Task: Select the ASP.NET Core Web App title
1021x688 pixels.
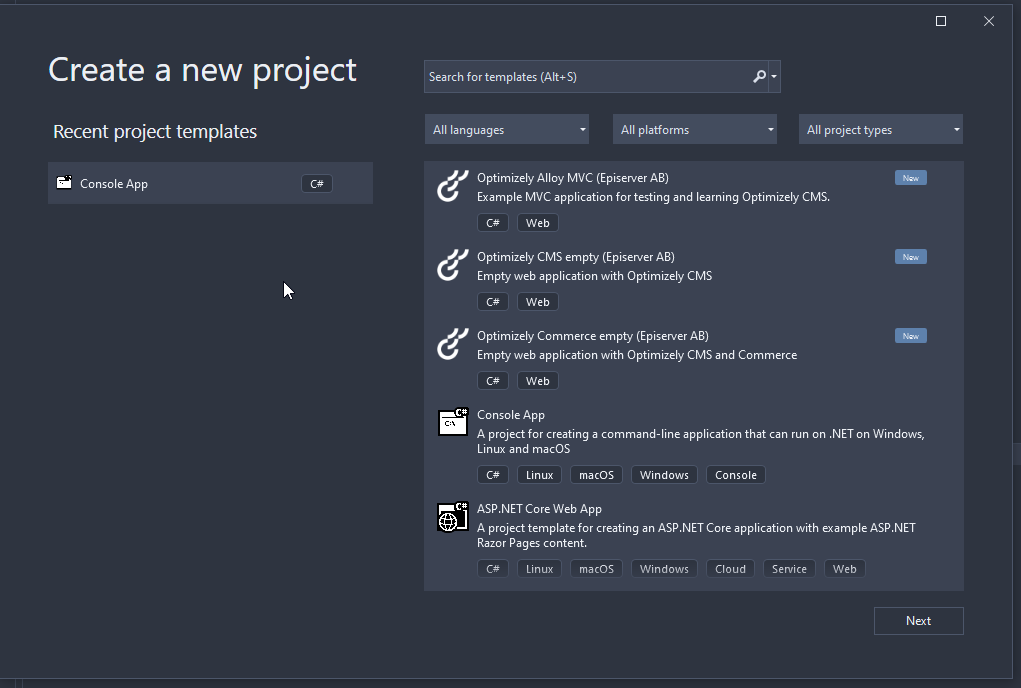Action: click(x=539, y=509)
